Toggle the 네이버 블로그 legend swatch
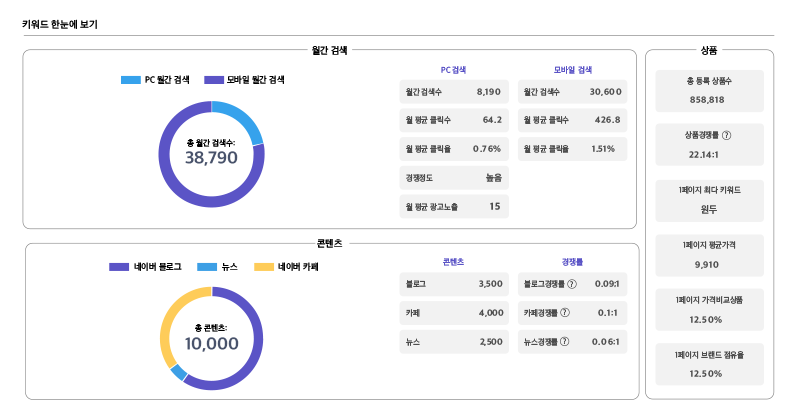Screen dimensions: 799x419 pyautogui.click(x=119, y=267)
